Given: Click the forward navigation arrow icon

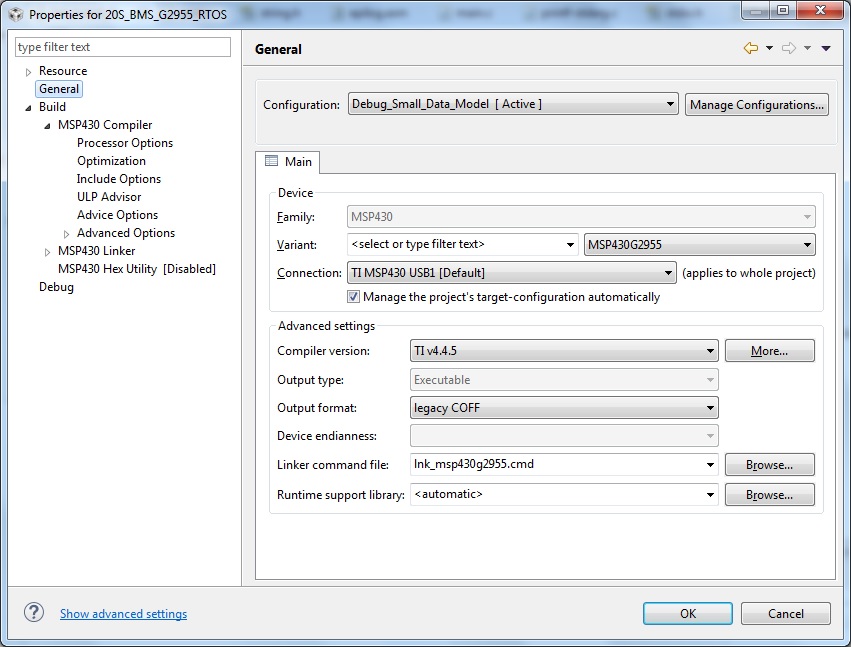Looking at the screenshot, I should pos(789,48).
